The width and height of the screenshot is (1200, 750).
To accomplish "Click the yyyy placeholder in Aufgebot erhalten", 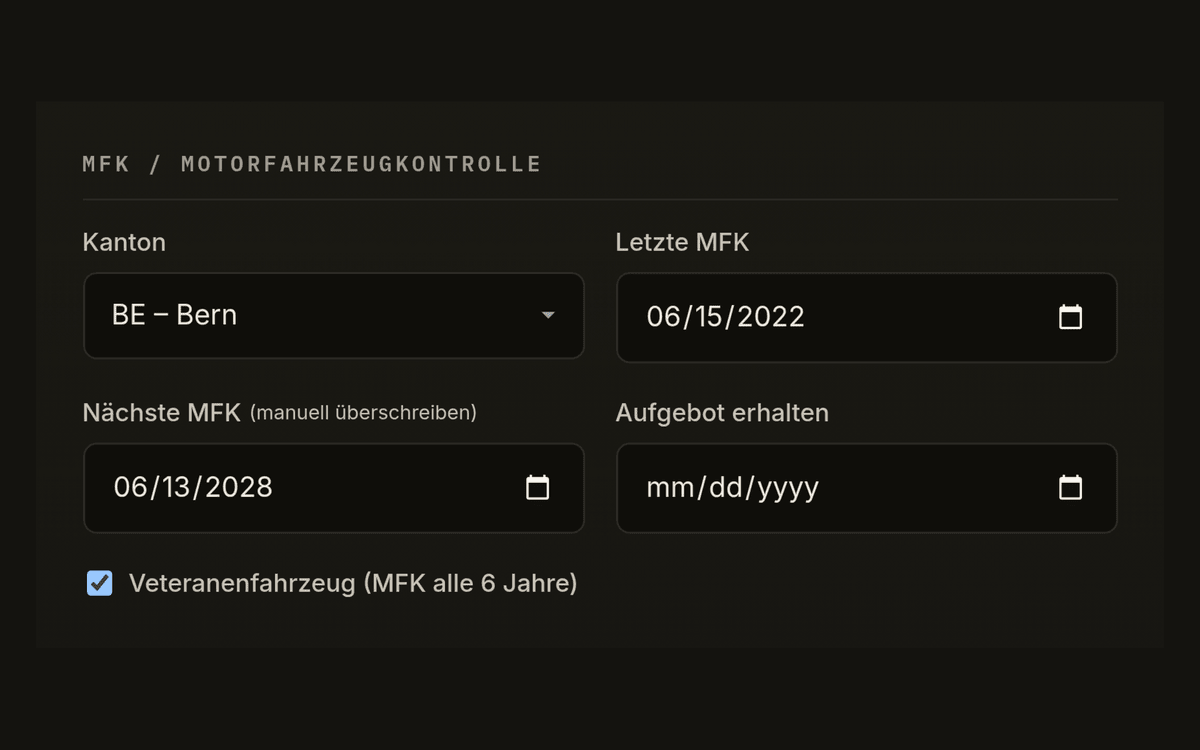I will point(788,487).
